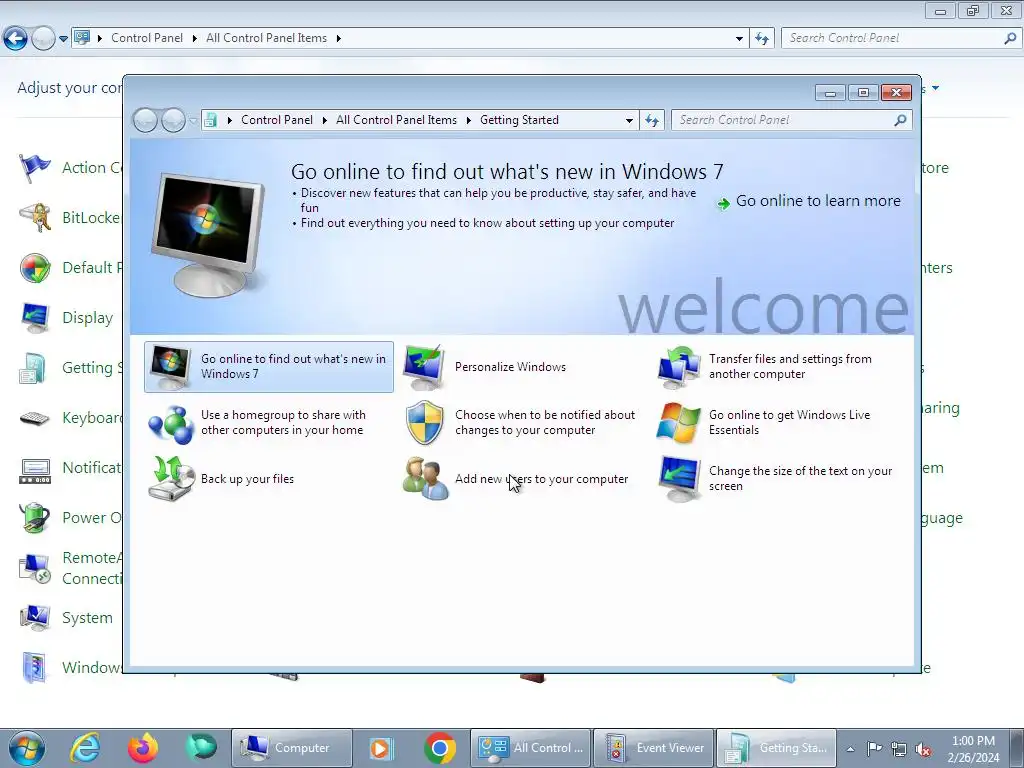Click the Transfer files and settings icon
This screenshot has height=768, width=1024.
(x=679, y=367)
